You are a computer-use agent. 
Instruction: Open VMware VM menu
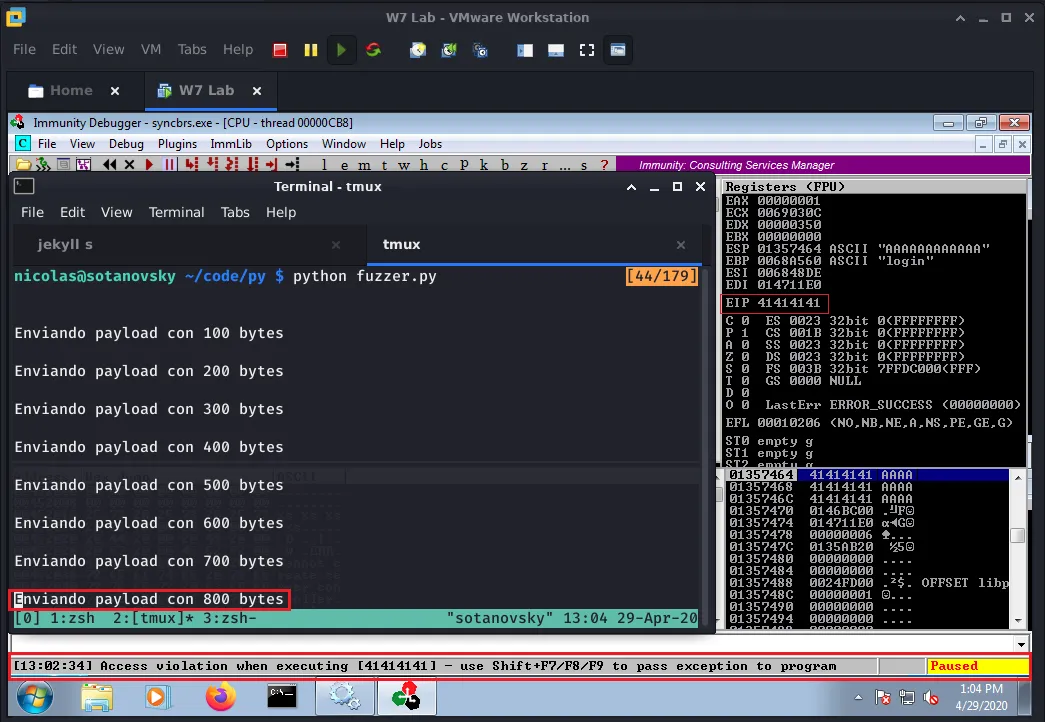pos(151,49)
